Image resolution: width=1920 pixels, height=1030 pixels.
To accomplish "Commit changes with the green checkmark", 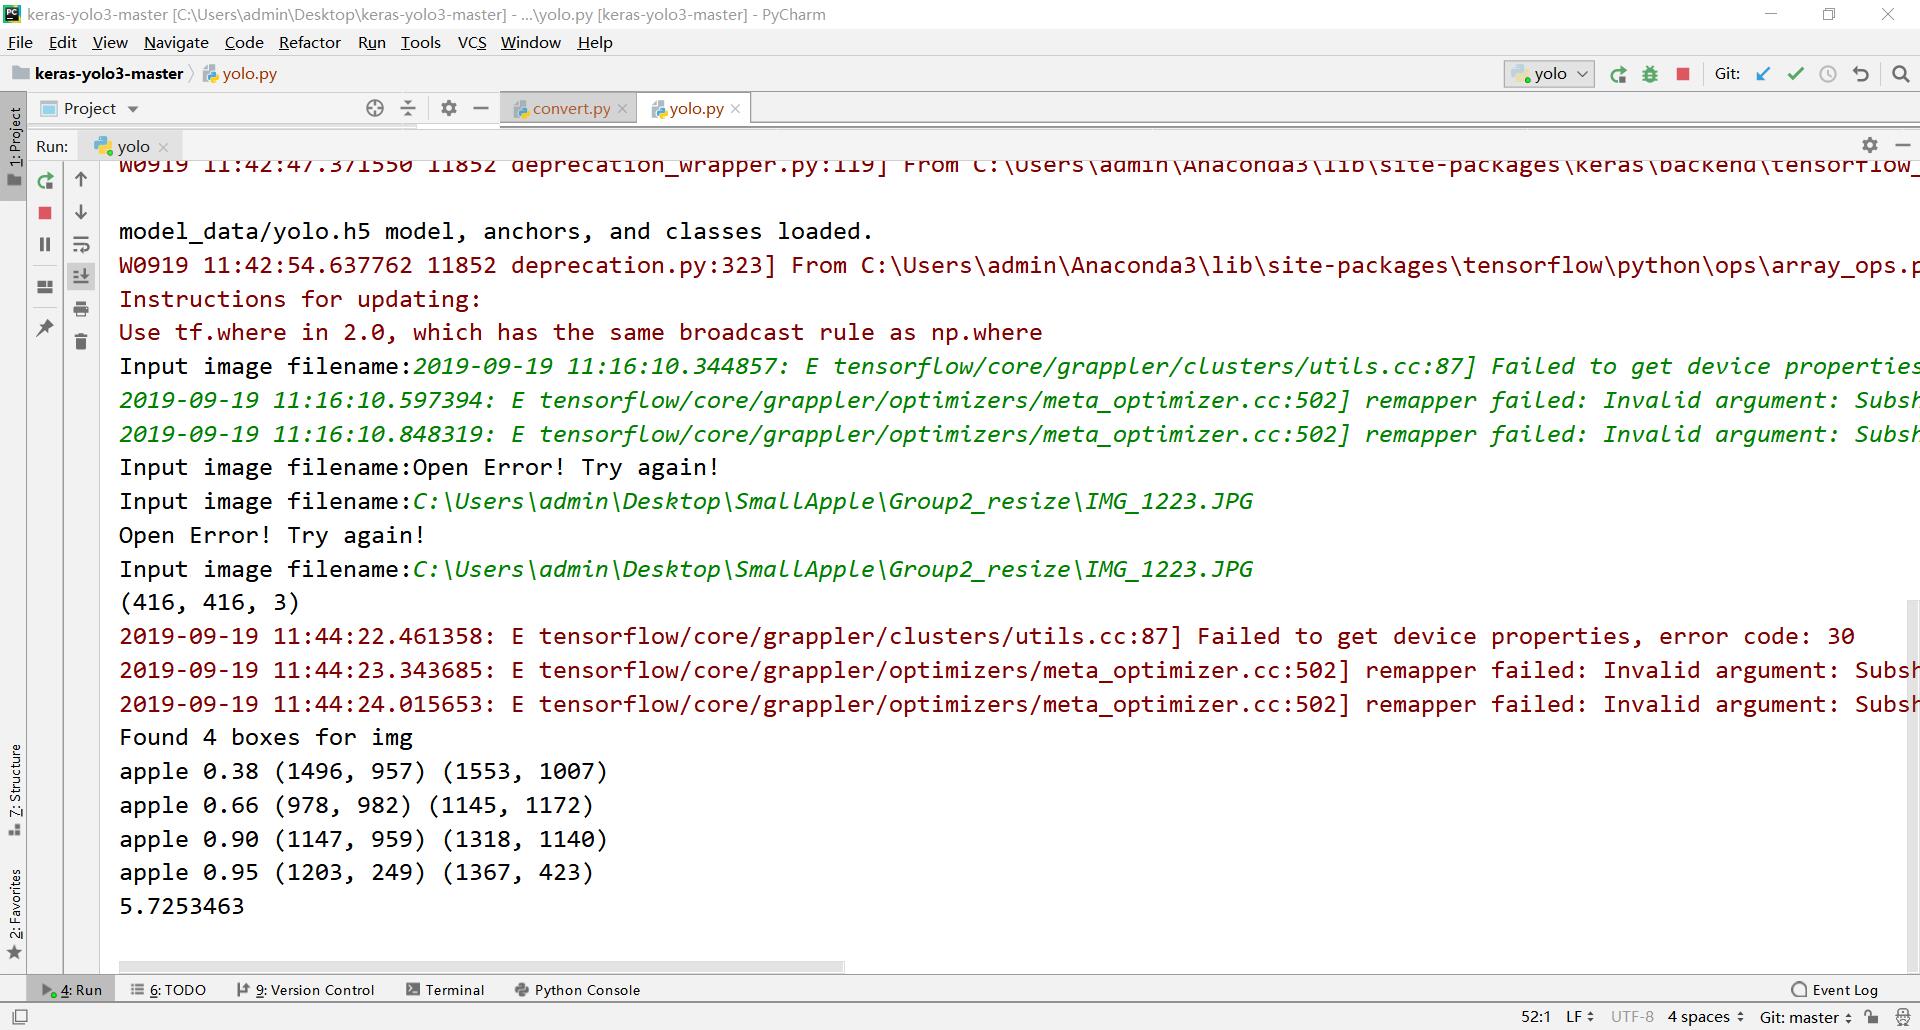I will point(1797,73).
